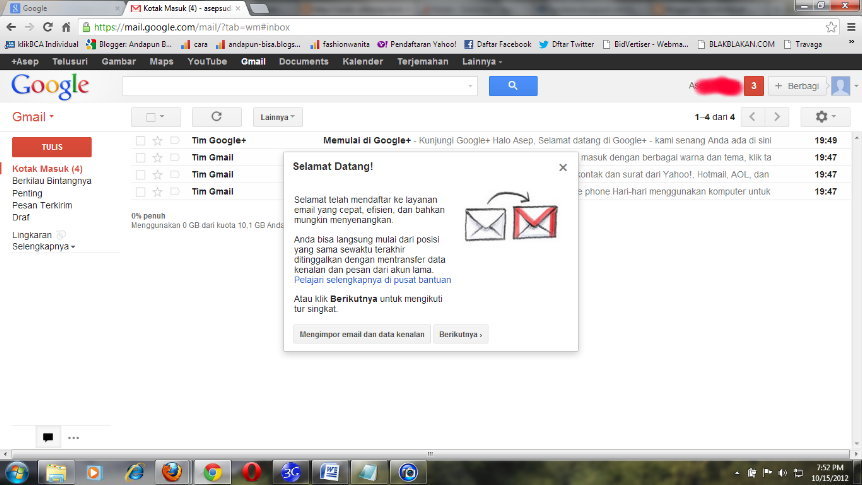Switch to the Google browser tab
862x485 pixels.
tap(62, 8)
